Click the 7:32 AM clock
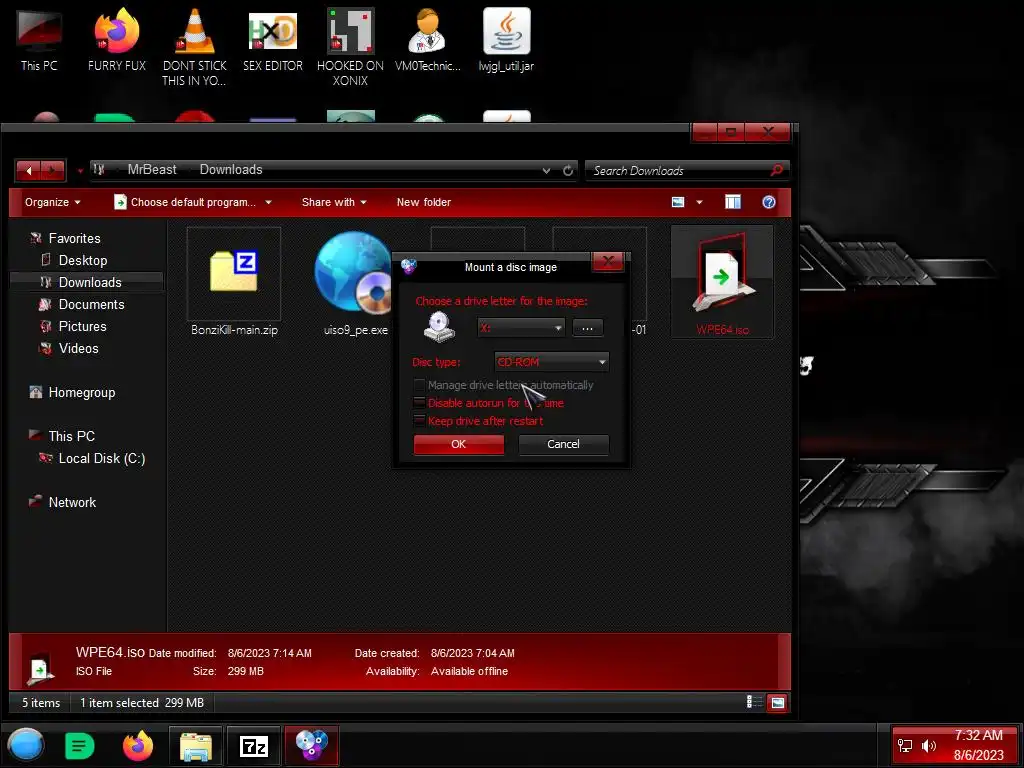 coord(978,735)
